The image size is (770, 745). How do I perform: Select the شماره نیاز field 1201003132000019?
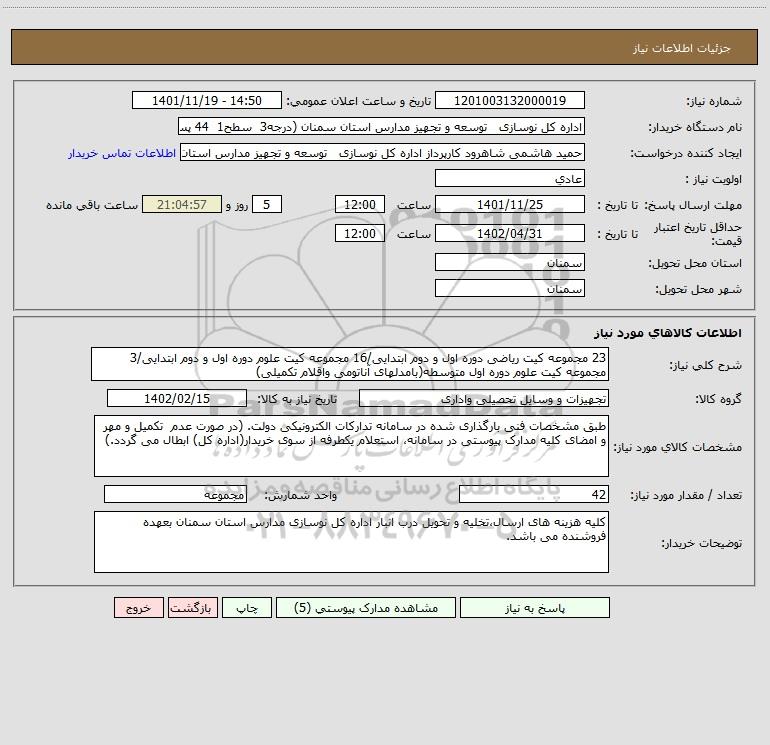pyautogui.click(x=510, y=100)
